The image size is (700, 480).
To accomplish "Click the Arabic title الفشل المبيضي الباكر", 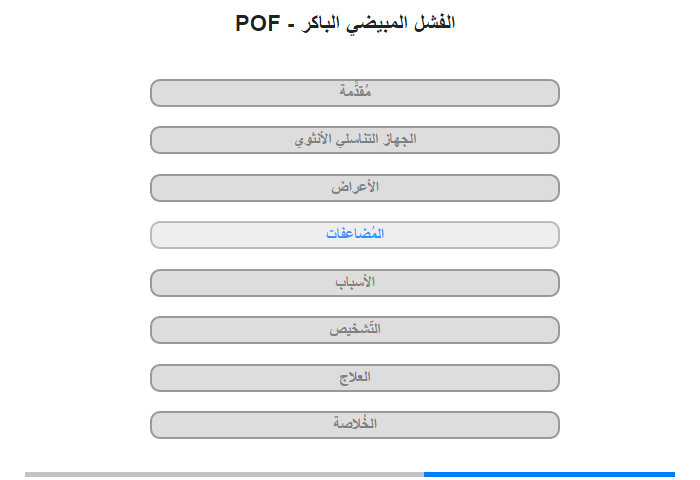I will tap(378, 23).
